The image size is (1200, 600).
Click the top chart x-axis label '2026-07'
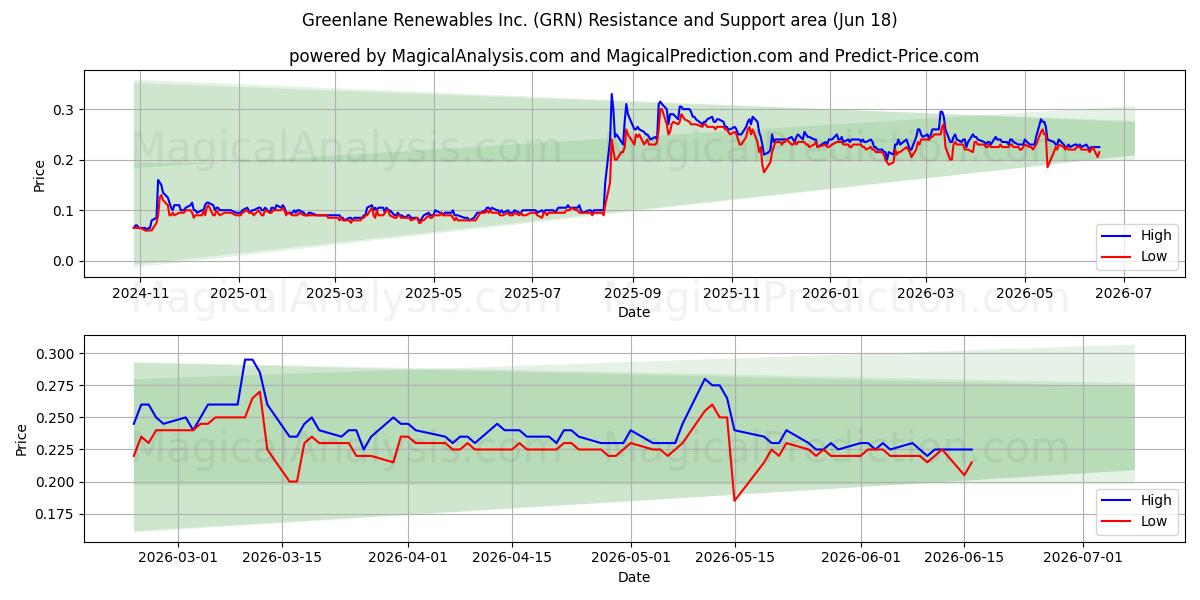pos(1124,293)
